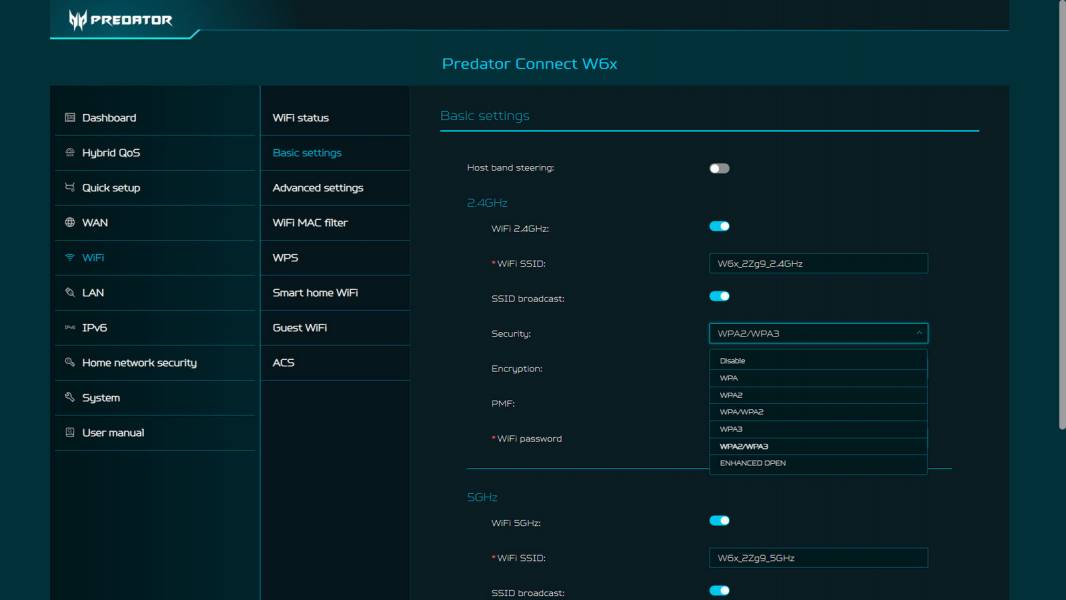Click the Quick setup icon
The image size is (1066, 600).
pyautogui.click(x=69, y=187)
